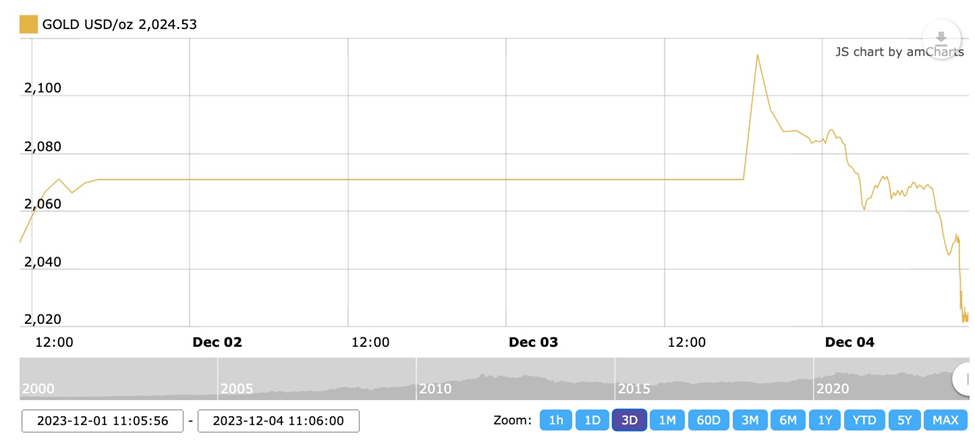
Task: Set chart zoom to 1h
Action: point(556,420)
